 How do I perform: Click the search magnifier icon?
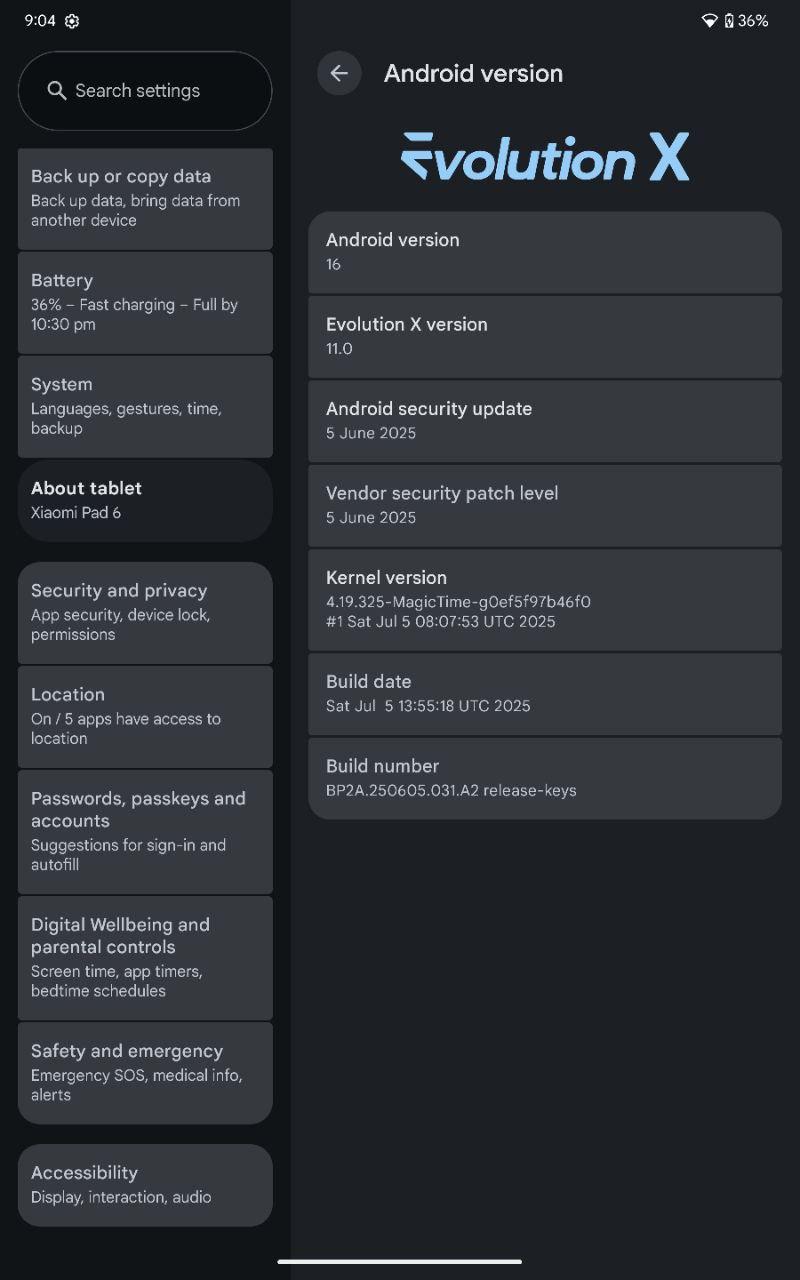pos(57,90)
